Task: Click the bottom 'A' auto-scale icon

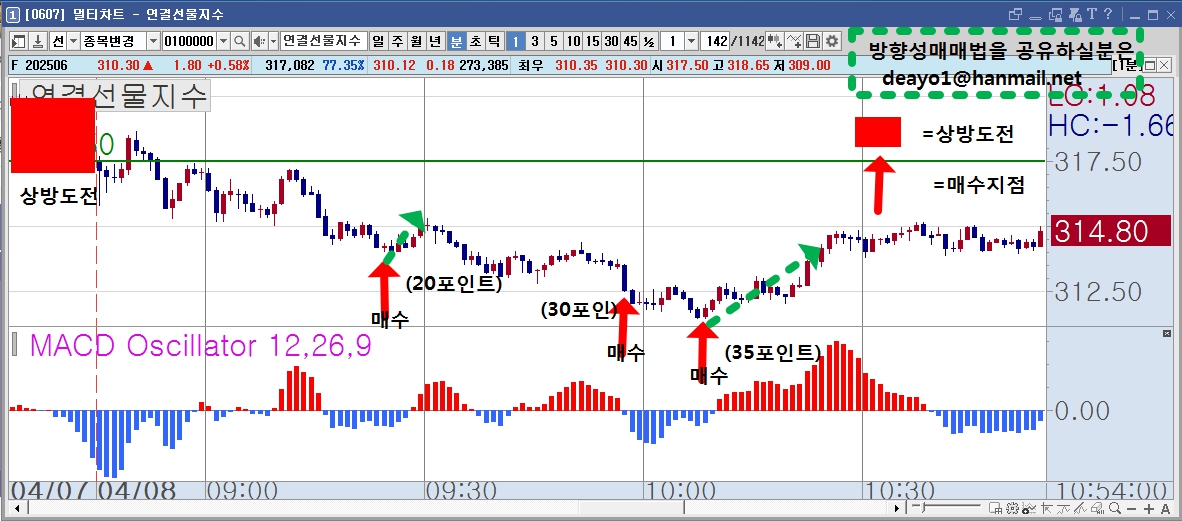Action: tap(1165, 509)
